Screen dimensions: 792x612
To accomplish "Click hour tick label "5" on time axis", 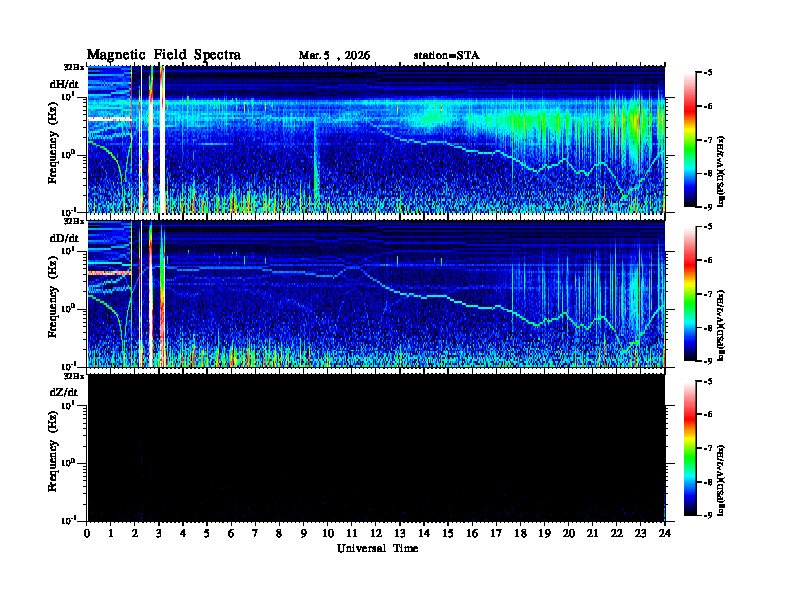I will point(207,534).
